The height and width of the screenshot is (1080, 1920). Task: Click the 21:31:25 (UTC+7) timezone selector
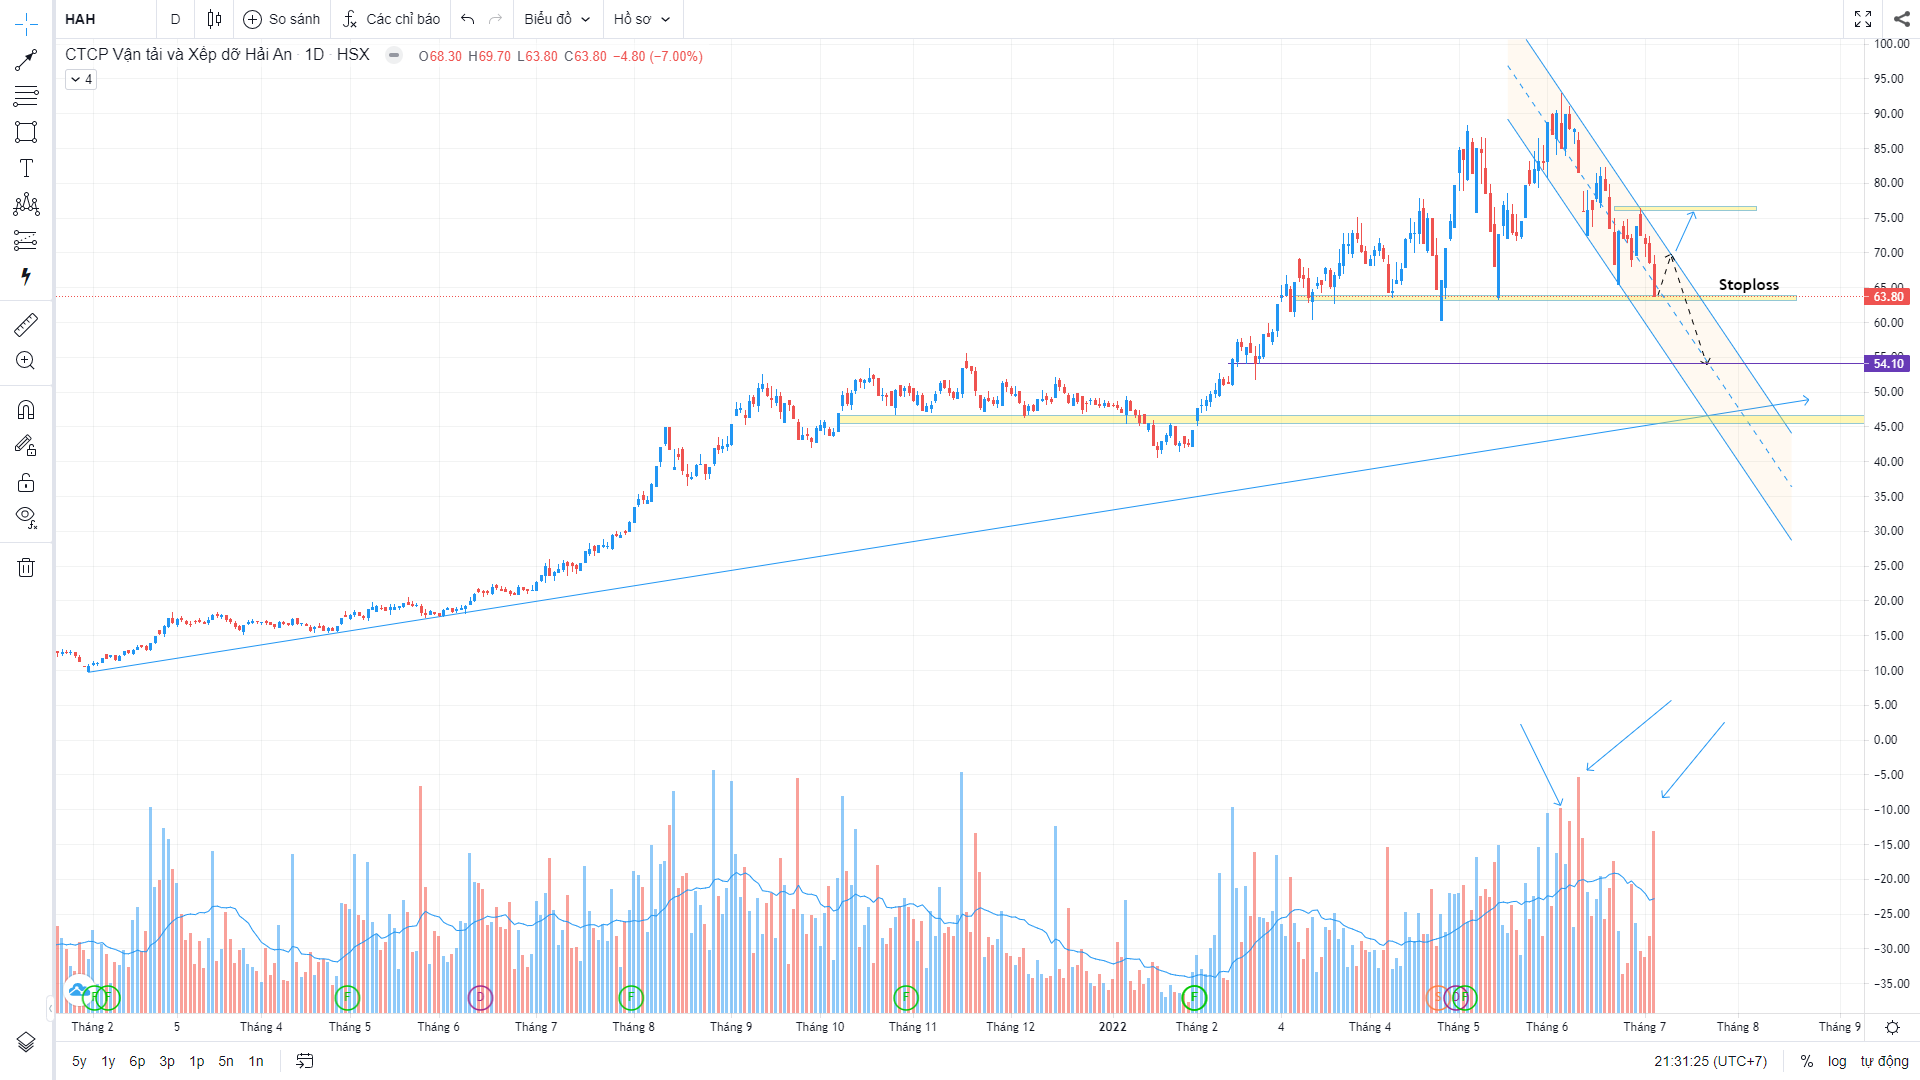point(1710,1061)
